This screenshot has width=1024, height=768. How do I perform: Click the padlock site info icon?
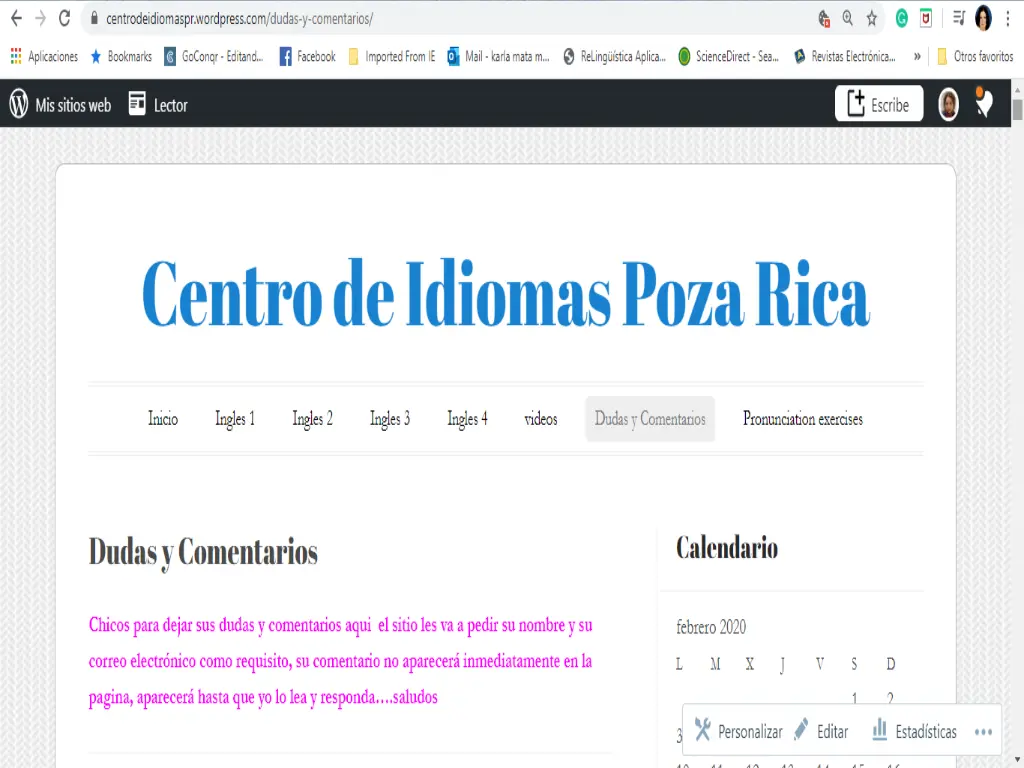[x=94, y=18]
